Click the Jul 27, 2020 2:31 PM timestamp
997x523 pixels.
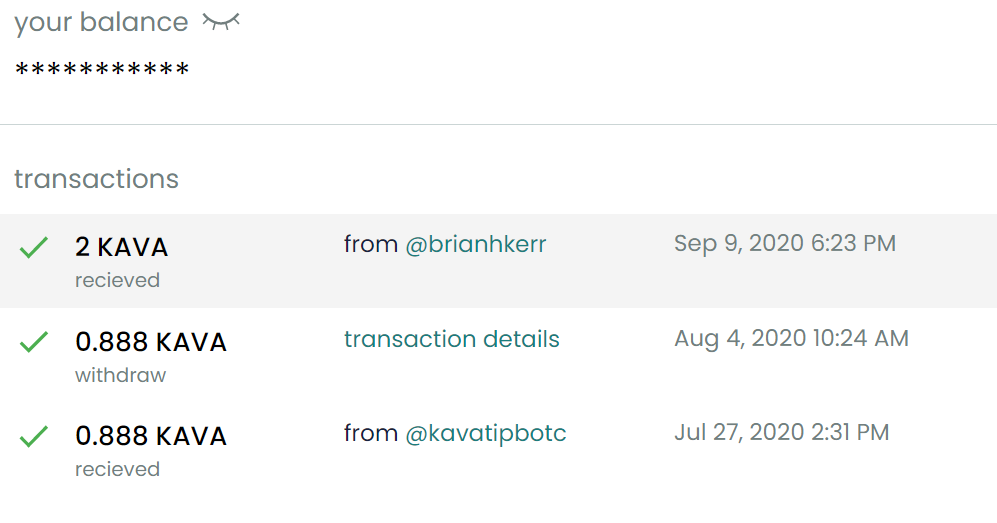click(x=781, y=433)
